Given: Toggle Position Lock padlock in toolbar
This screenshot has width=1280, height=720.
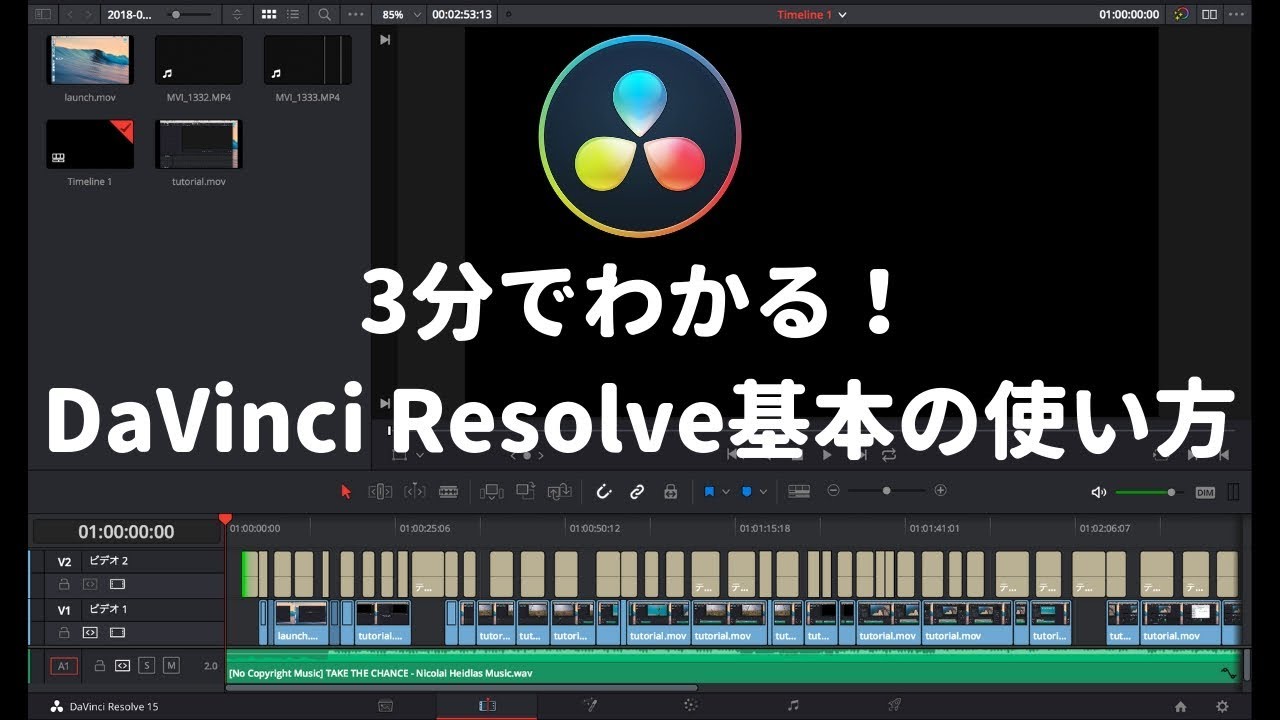Looking at the screenshot, I should (x=671, y=491).
